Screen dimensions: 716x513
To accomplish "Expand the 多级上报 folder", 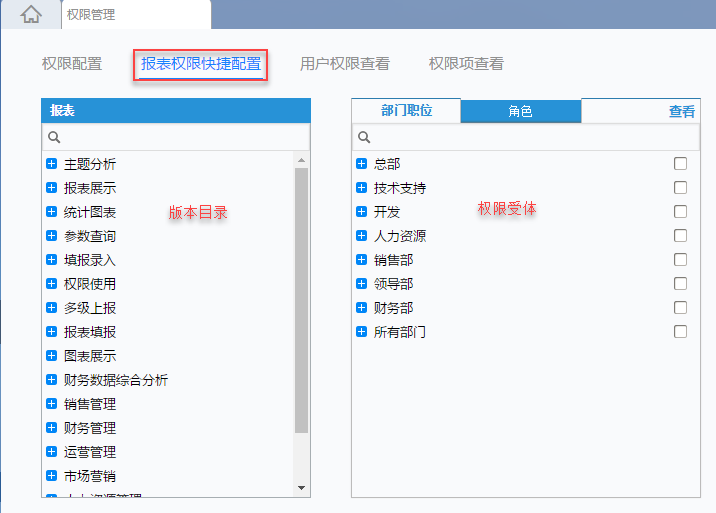I will 52,307.
